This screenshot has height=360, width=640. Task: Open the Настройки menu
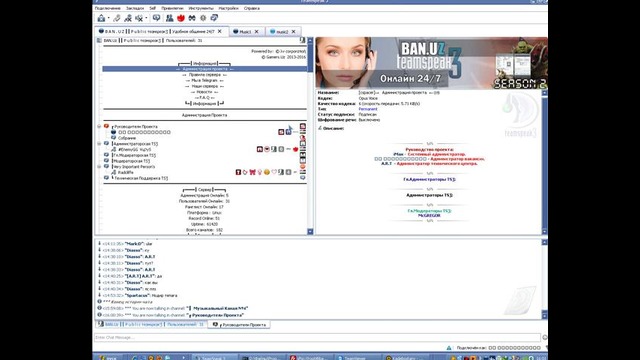pyautogui.click(x=229, y=8)
